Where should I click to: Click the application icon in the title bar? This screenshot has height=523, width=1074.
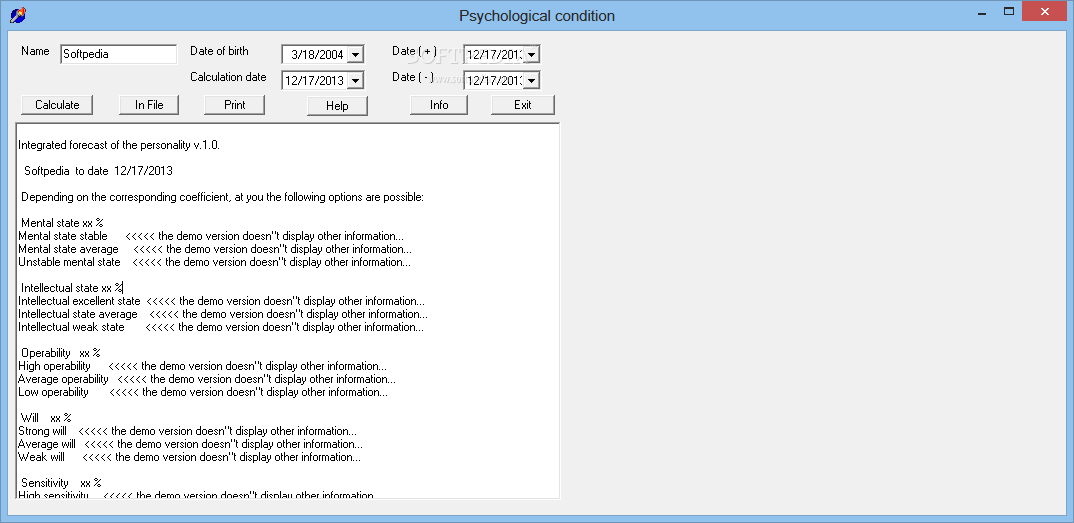[x=18, y=14]
